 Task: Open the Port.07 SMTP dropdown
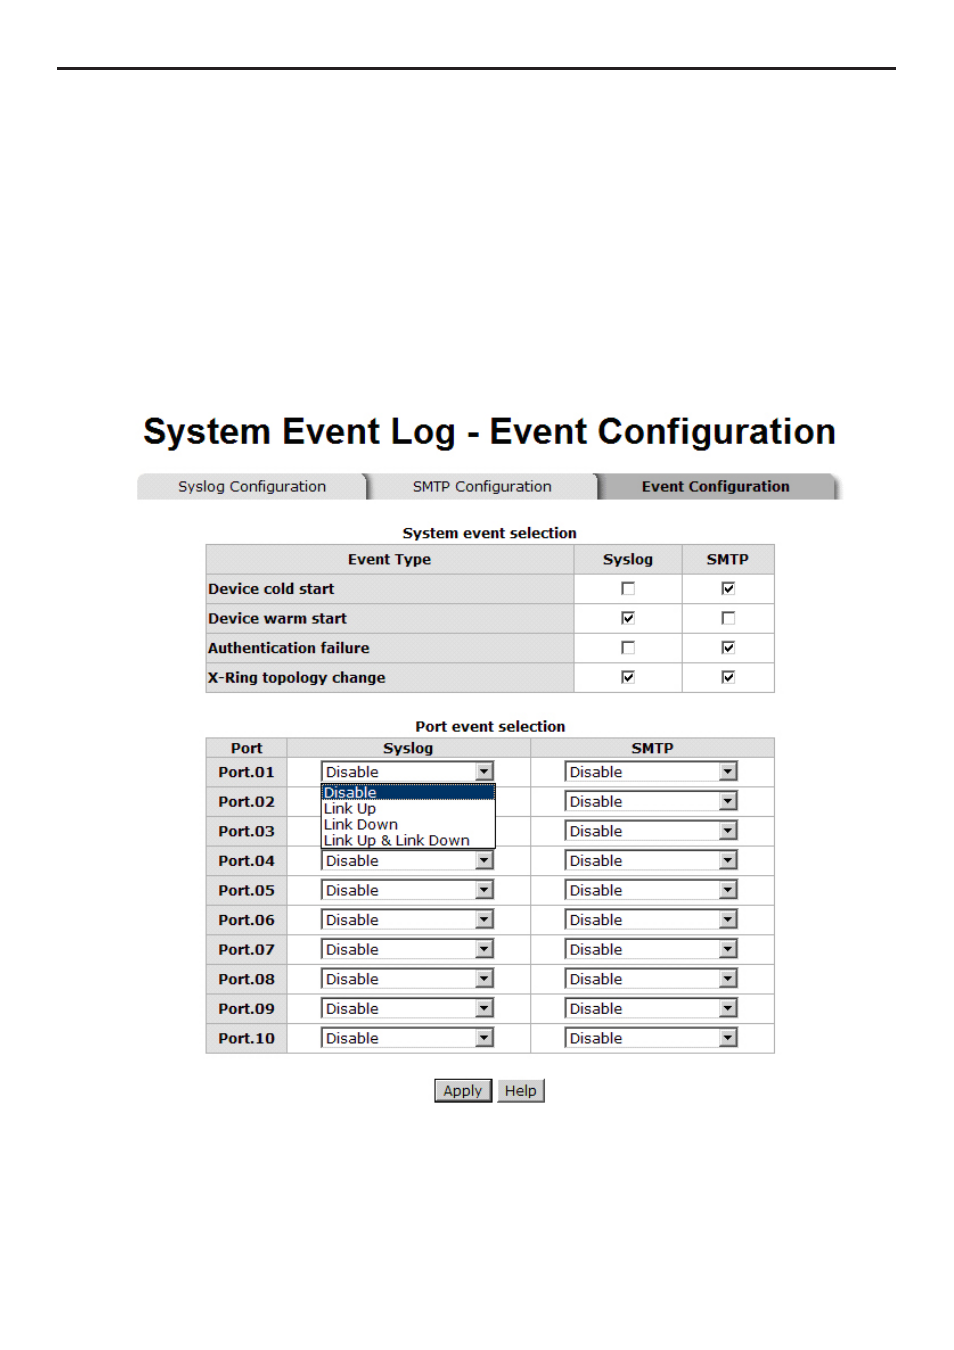(x=651, y=949)
